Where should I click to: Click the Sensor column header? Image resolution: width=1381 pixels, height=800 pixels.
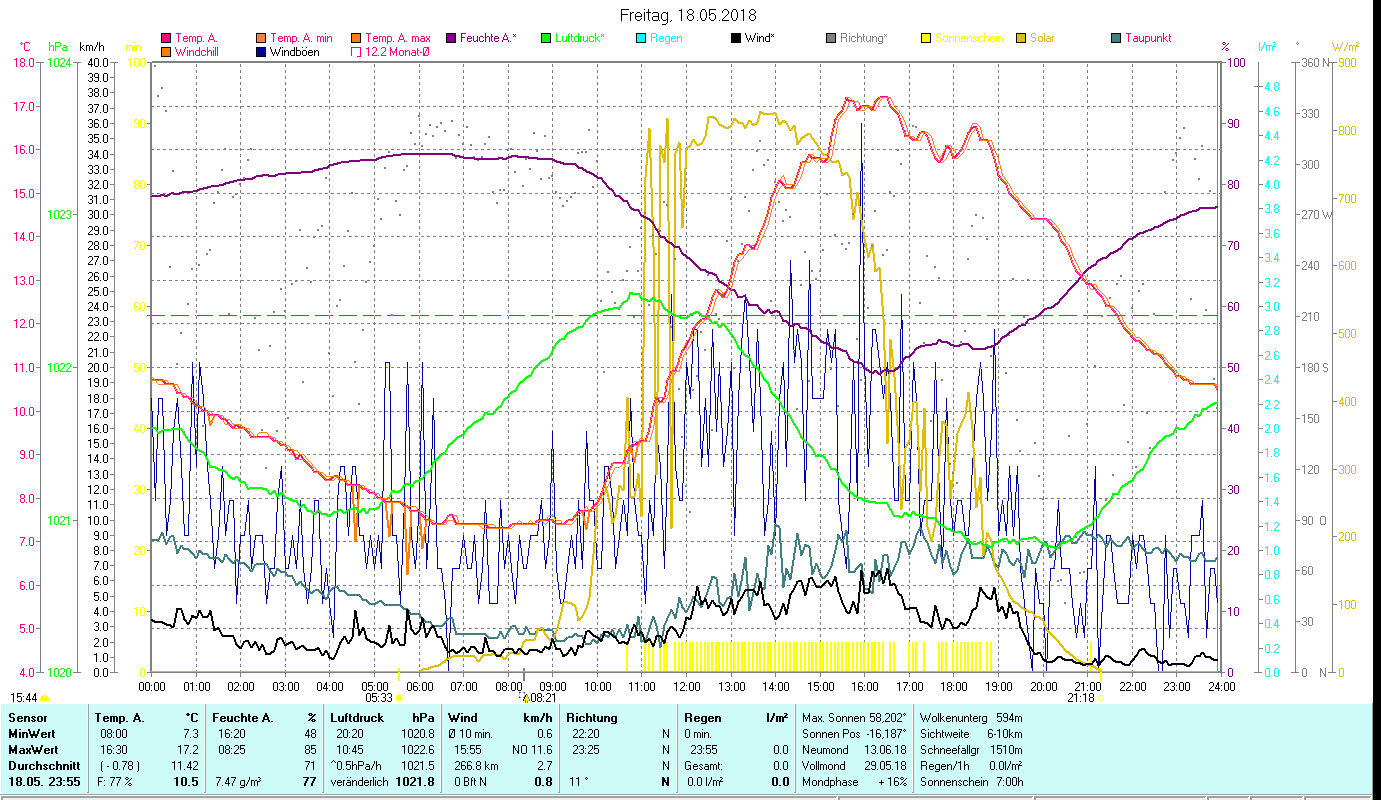27,718
